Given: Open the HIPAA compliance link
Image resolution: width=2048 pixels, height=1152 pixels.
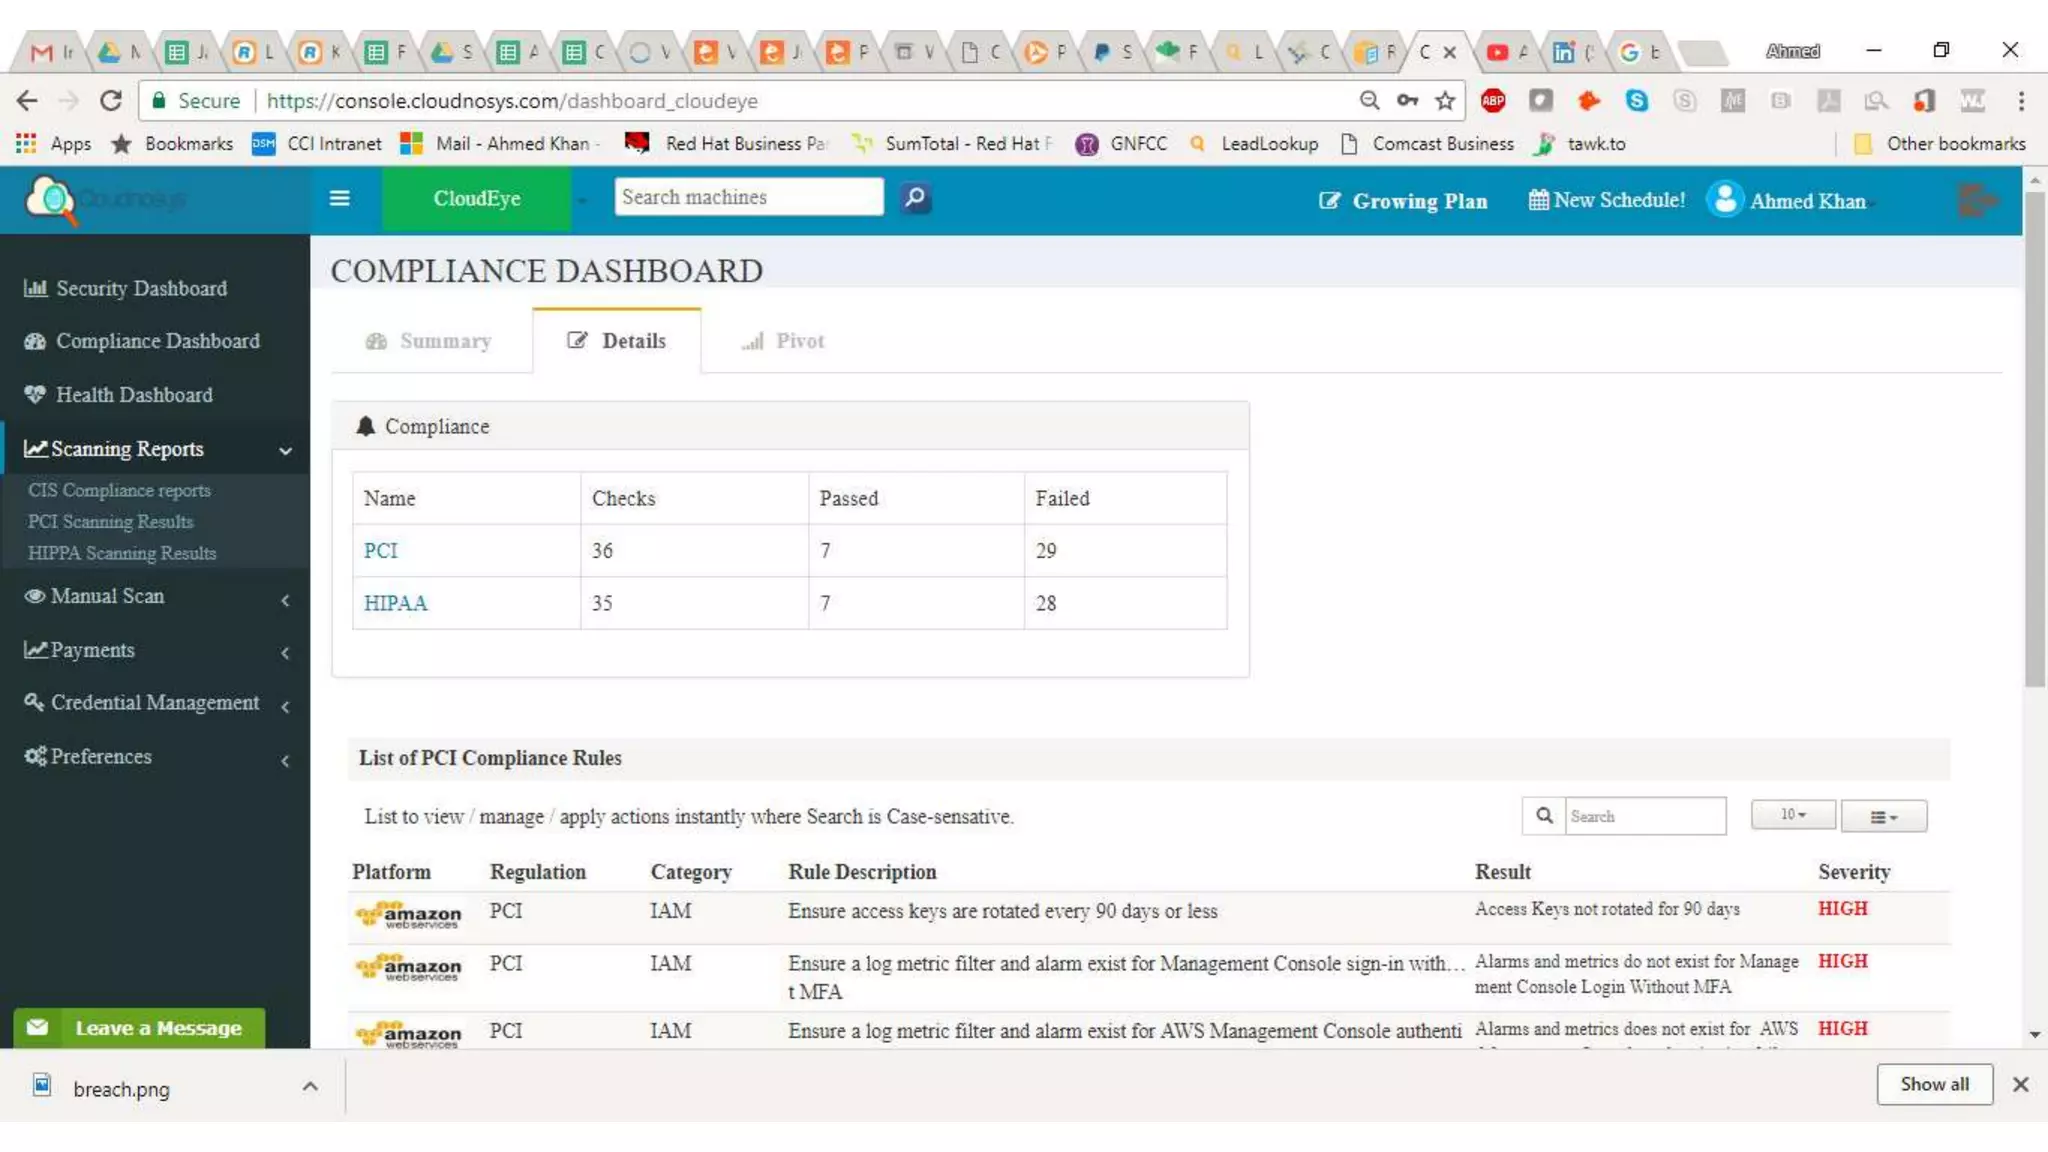Looking at the screenshot, I should [395, 603].
